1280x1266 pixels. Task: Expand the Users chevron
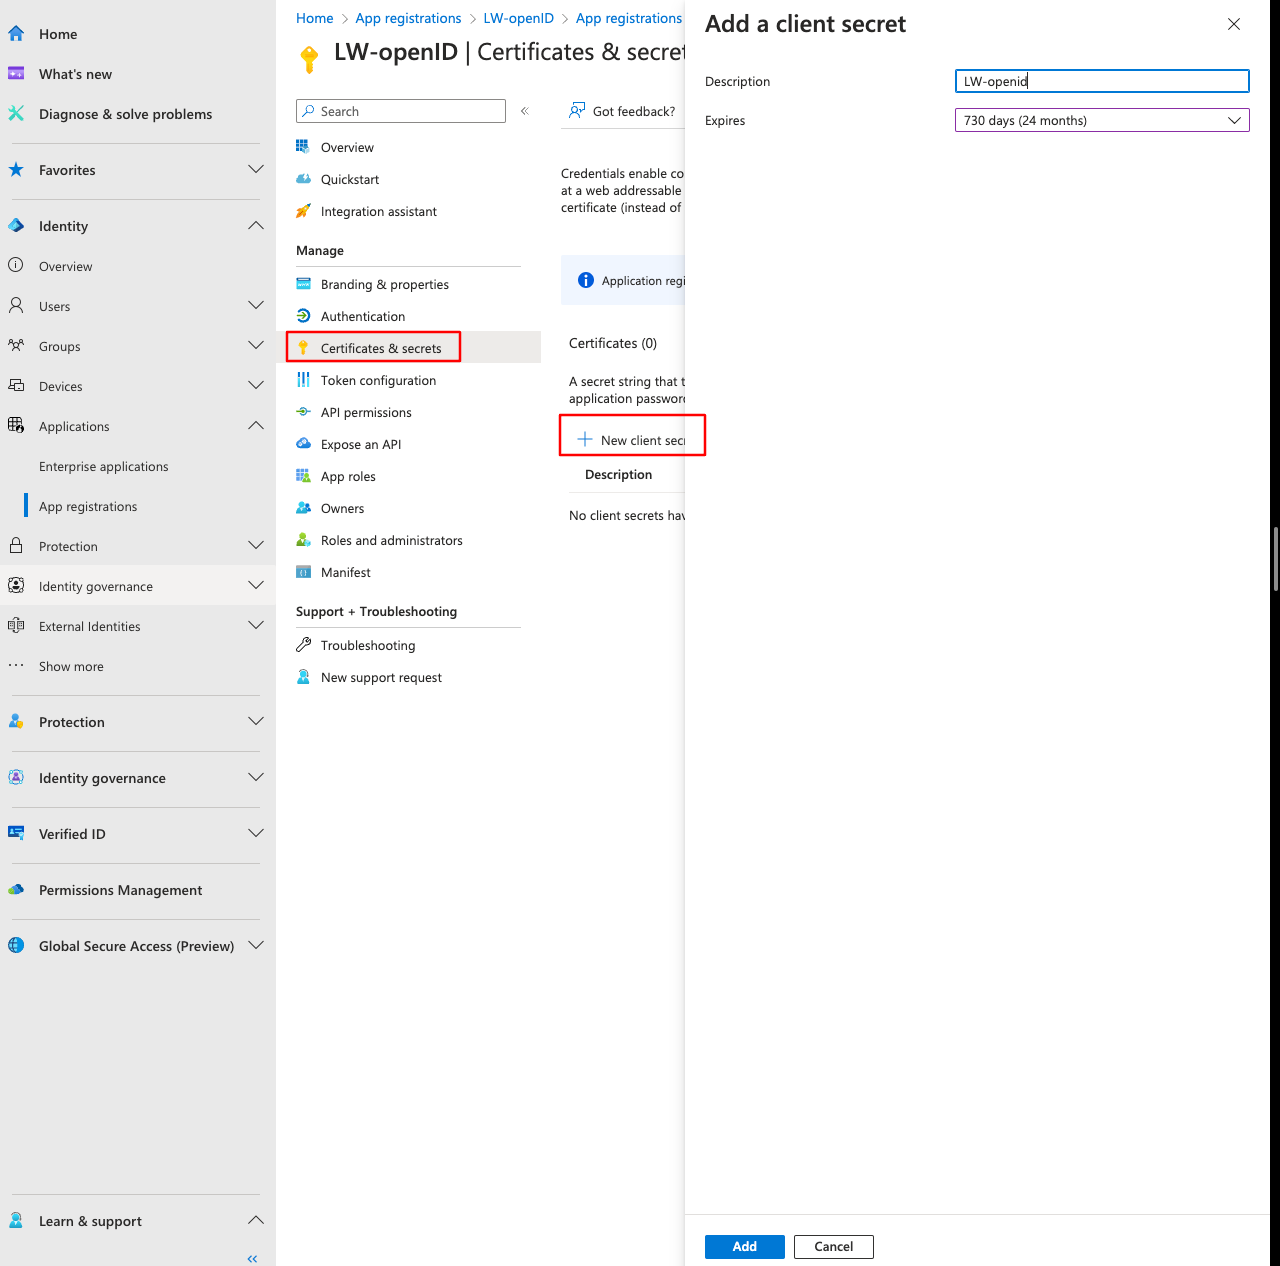pos(256,305)
